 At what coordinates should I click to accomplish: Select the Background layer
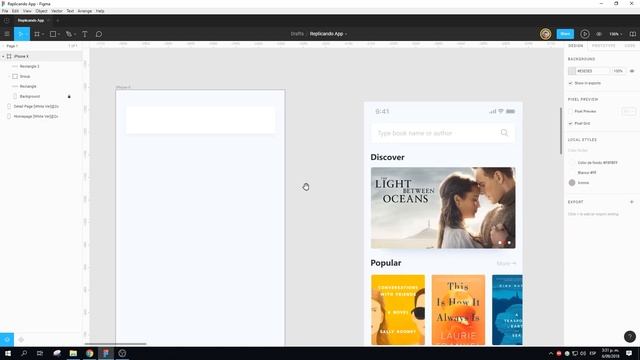[x=30, y=96]
